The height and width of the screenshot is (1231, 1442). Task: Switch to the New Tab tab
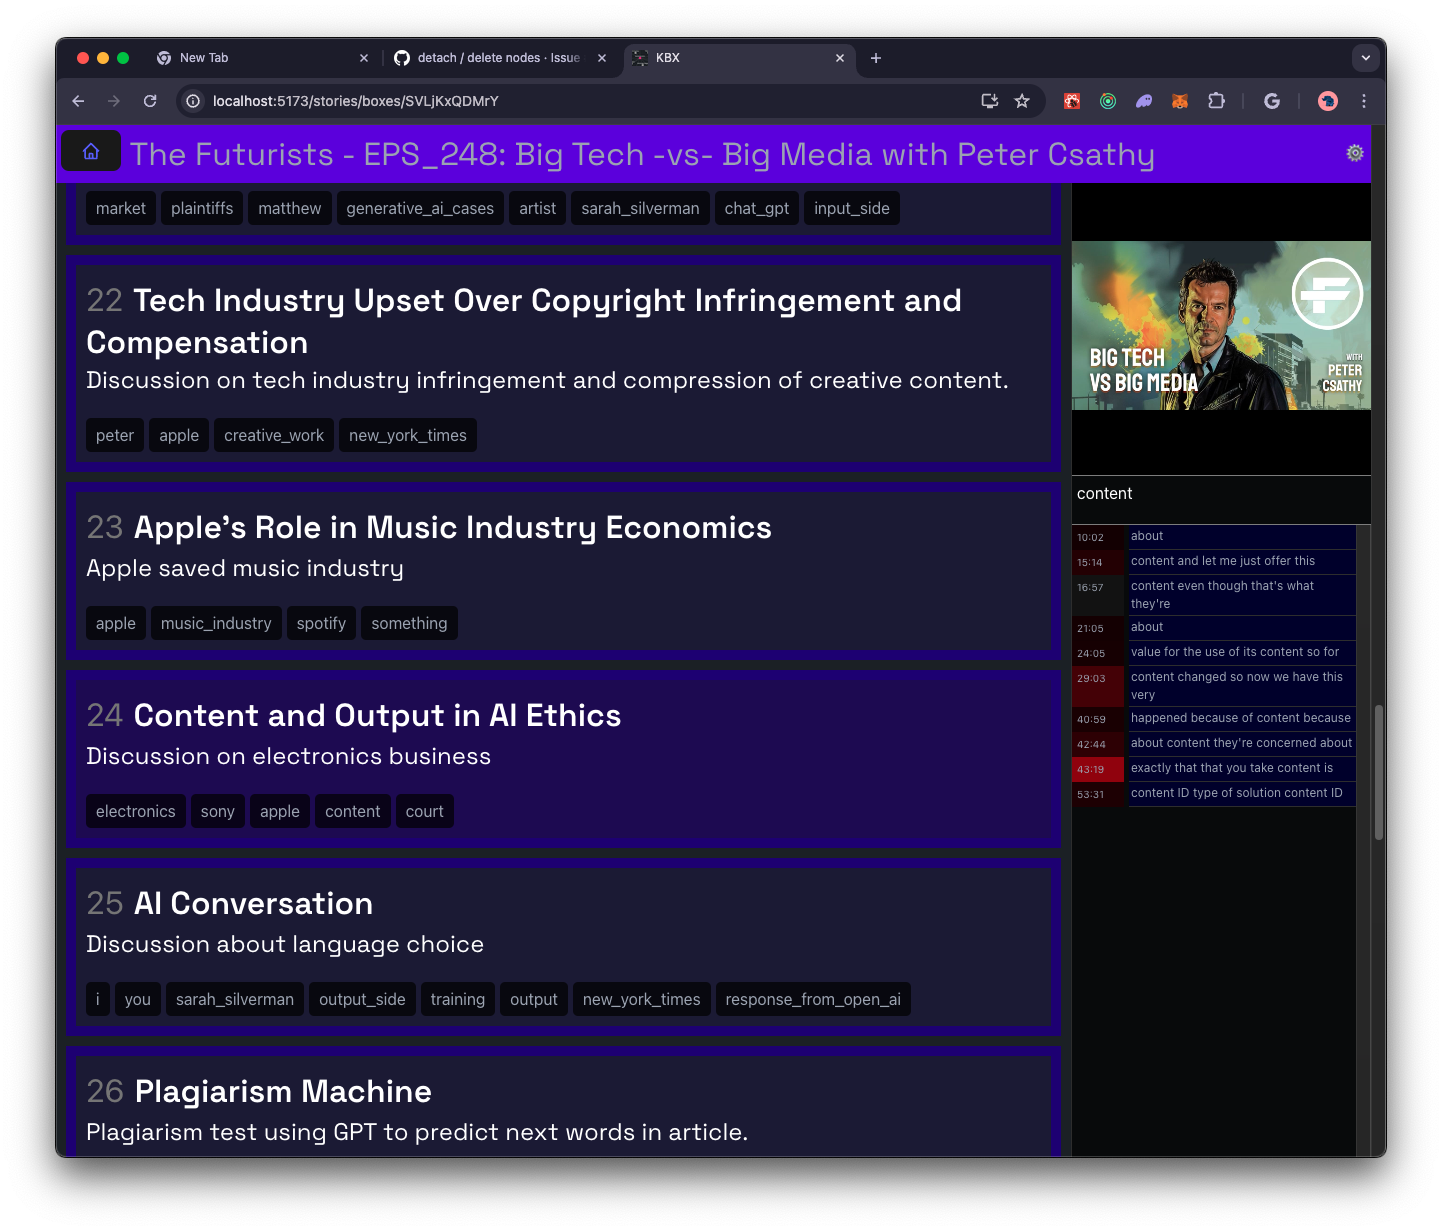click(262, 58)
